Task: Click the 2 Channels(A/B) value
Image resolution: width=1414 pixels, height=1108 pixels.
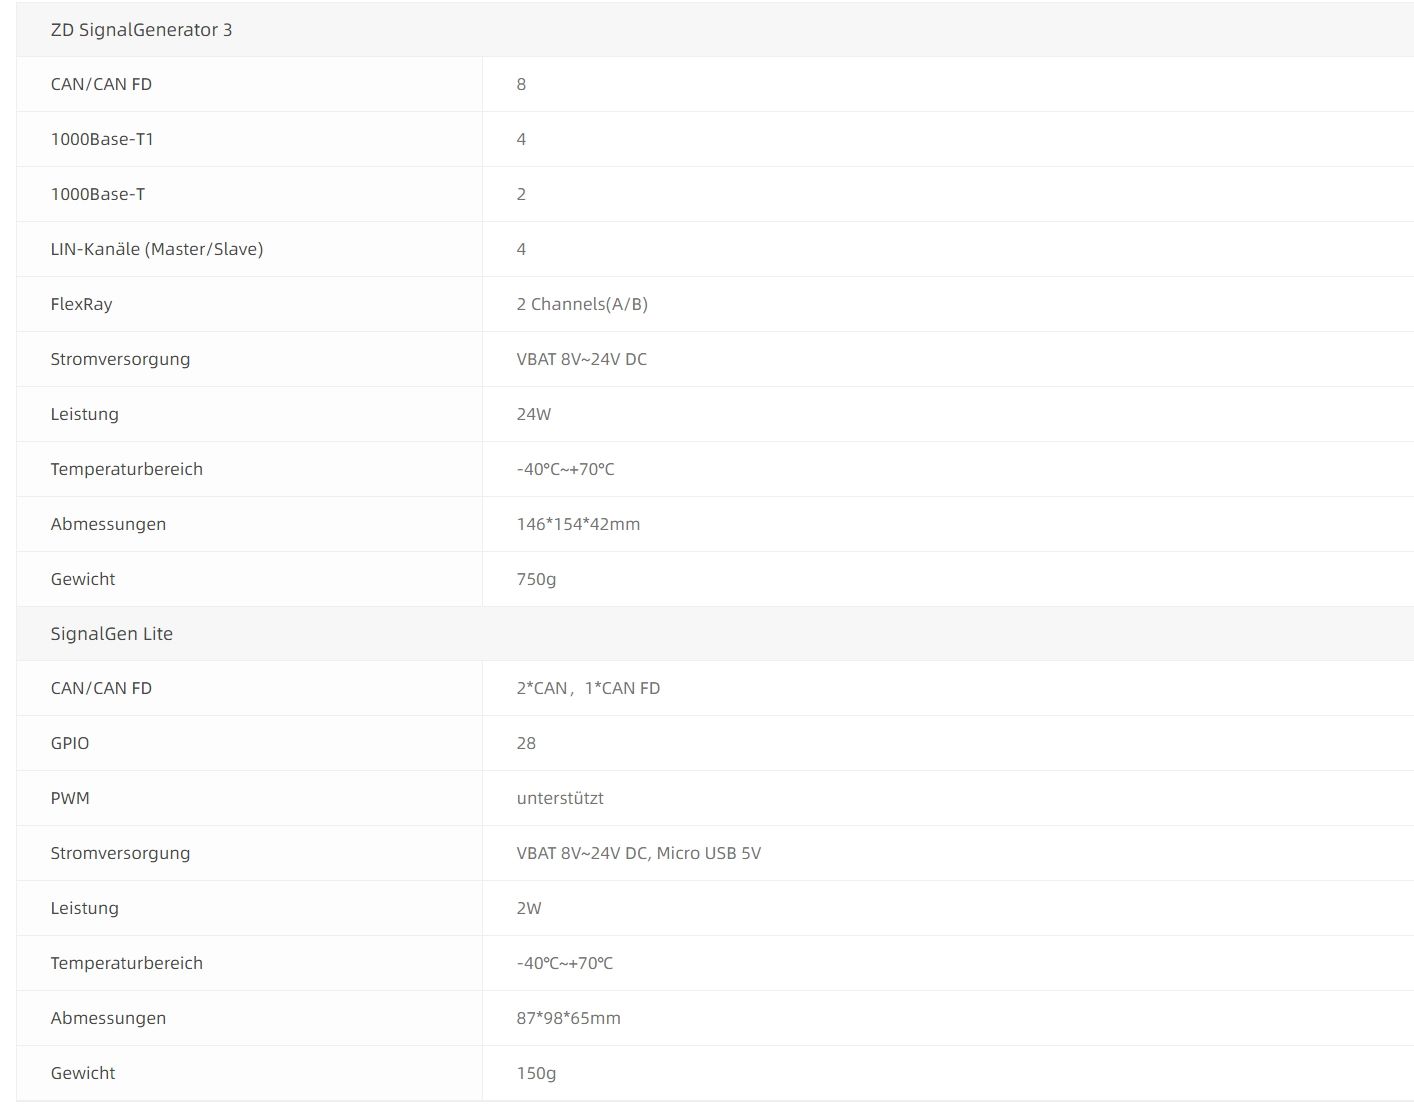Action: [x=582, y=304]
